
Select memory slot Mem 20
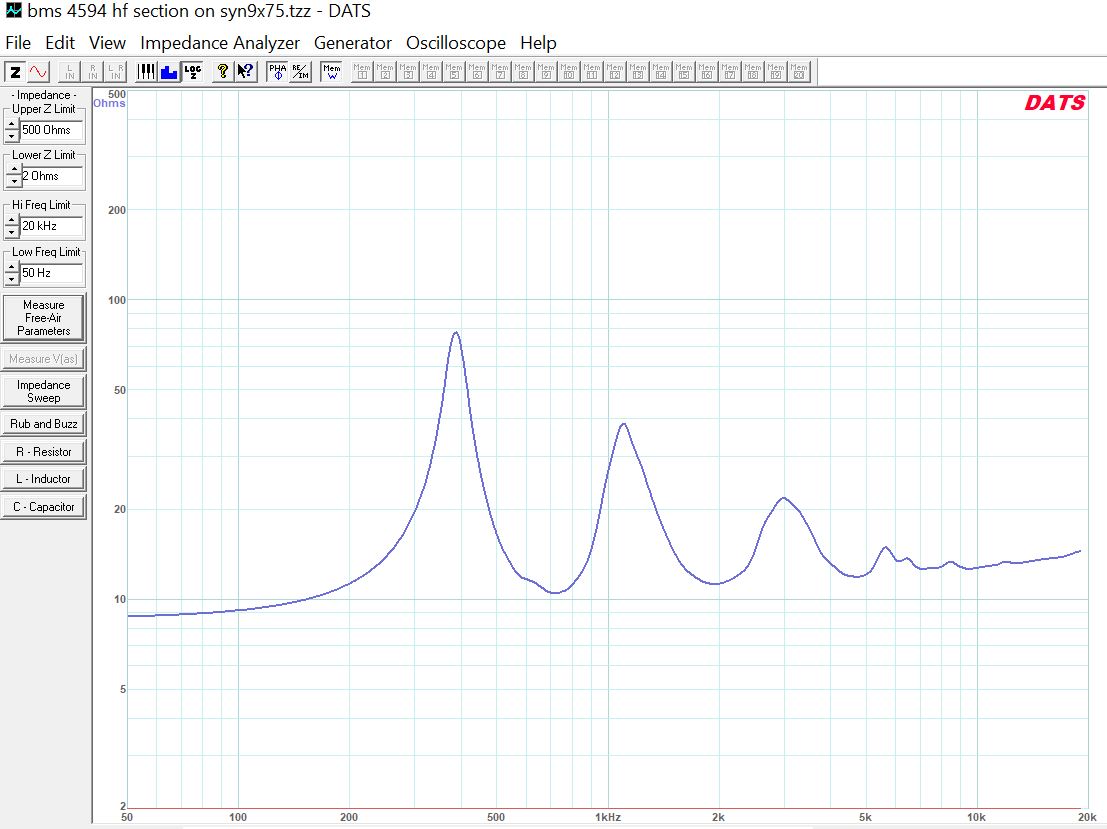point(798,72)
